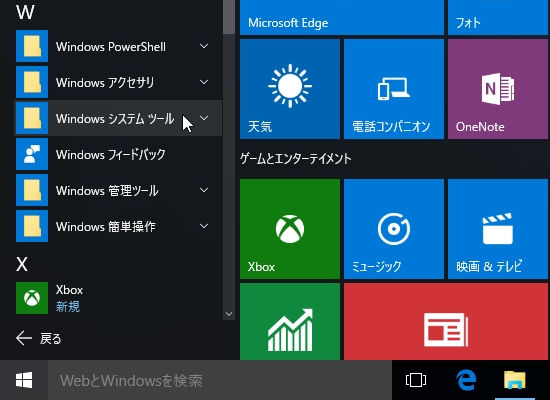Launch the Xbox app icon in the app list
The width and height of the screenshot is (550, 400).
tap(32, 298)
